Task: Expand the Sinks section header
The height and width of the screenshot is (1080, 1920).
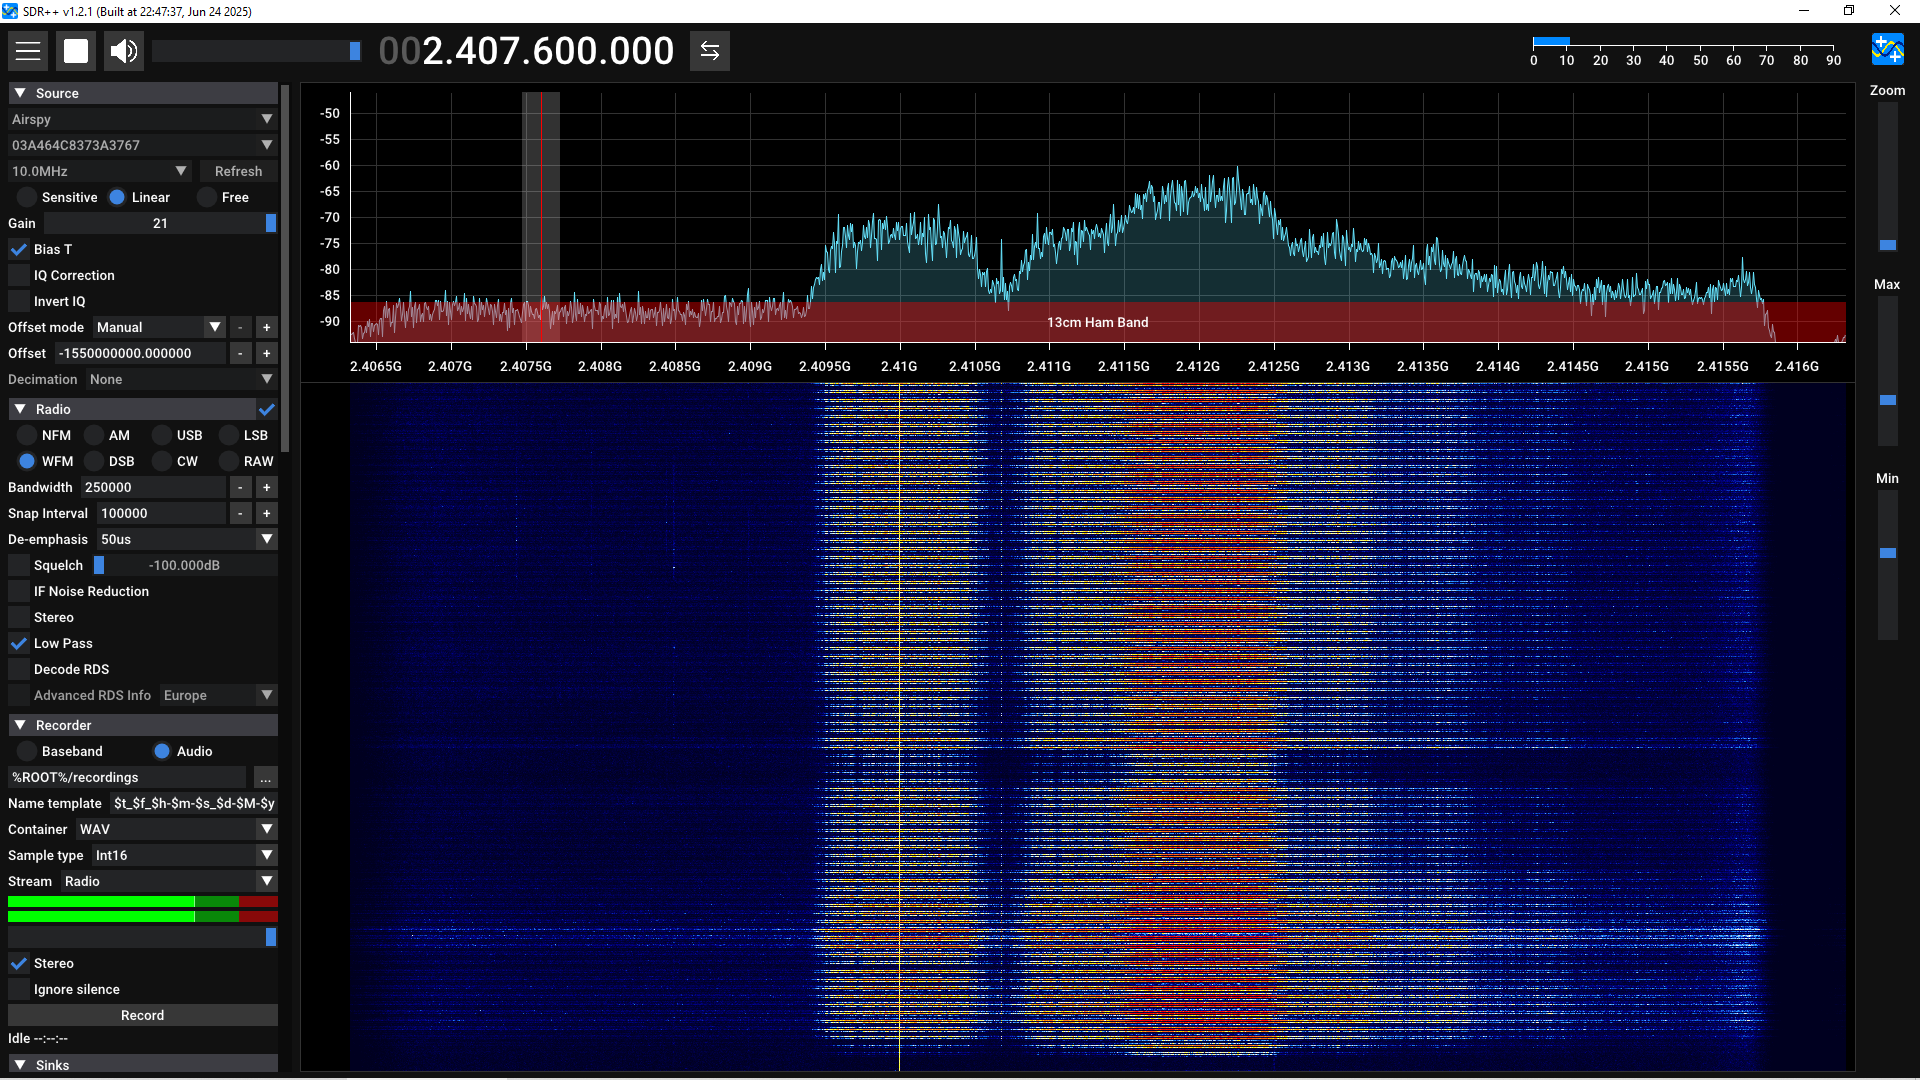Action: pos(143,1064)
